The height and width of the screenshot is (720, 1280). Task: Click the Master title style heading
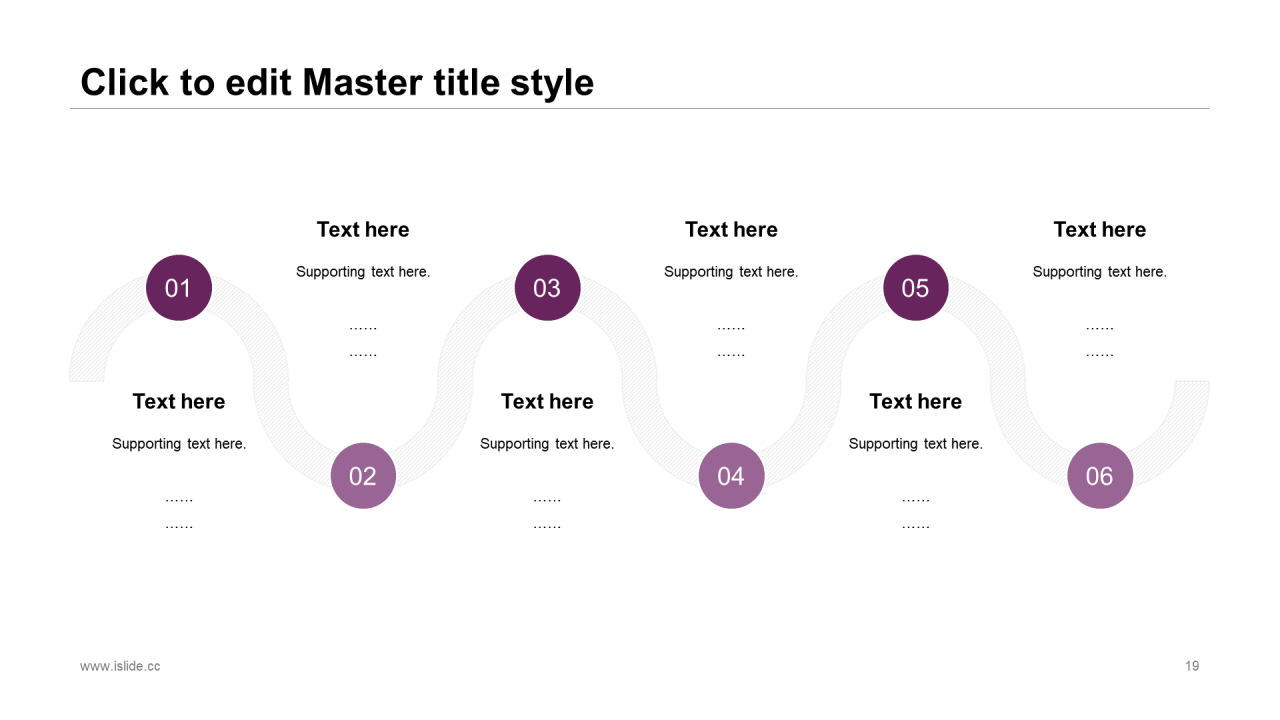(337, 82)
